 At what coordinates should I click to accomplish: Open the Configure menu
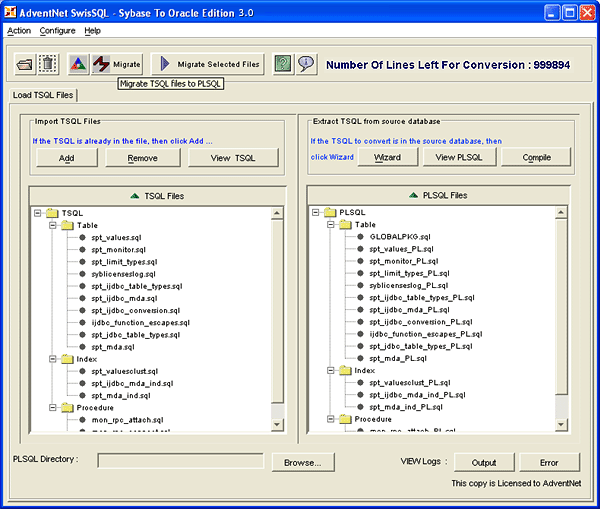click(57, 31)
